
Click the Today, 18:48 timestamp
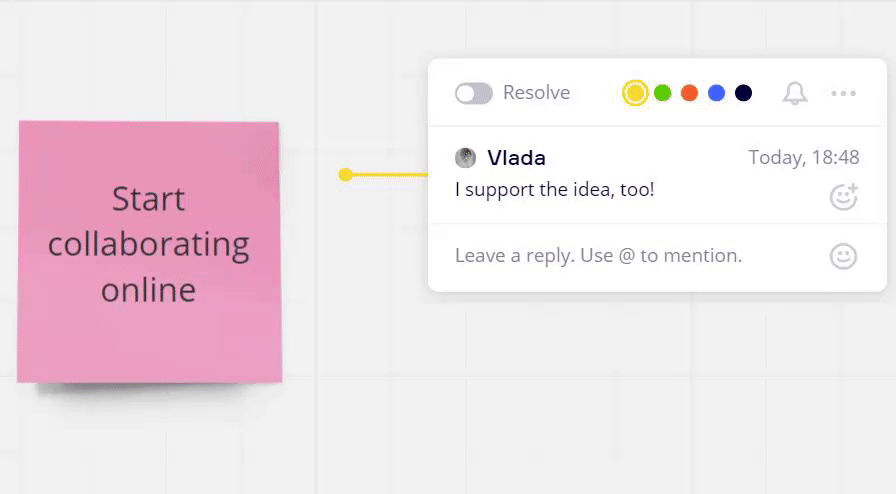pyautogui.click(x=803, y=158)
